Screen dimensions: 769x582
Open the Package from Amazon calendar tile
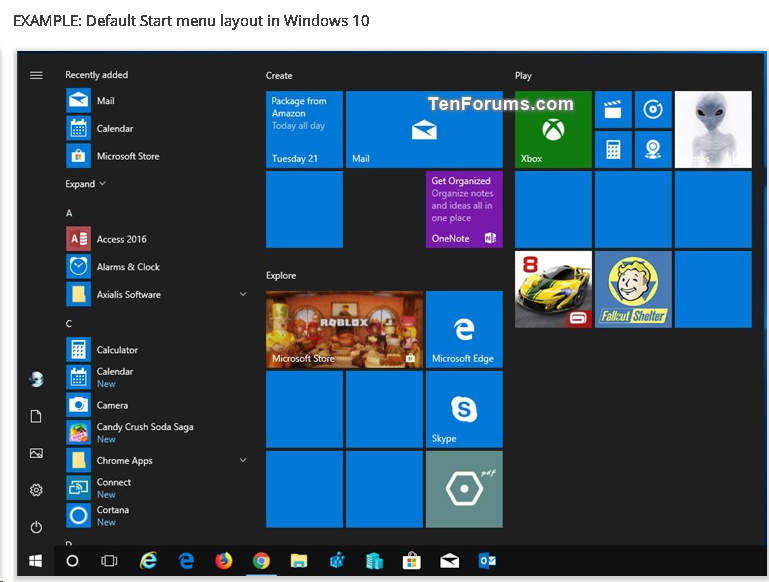304,129
